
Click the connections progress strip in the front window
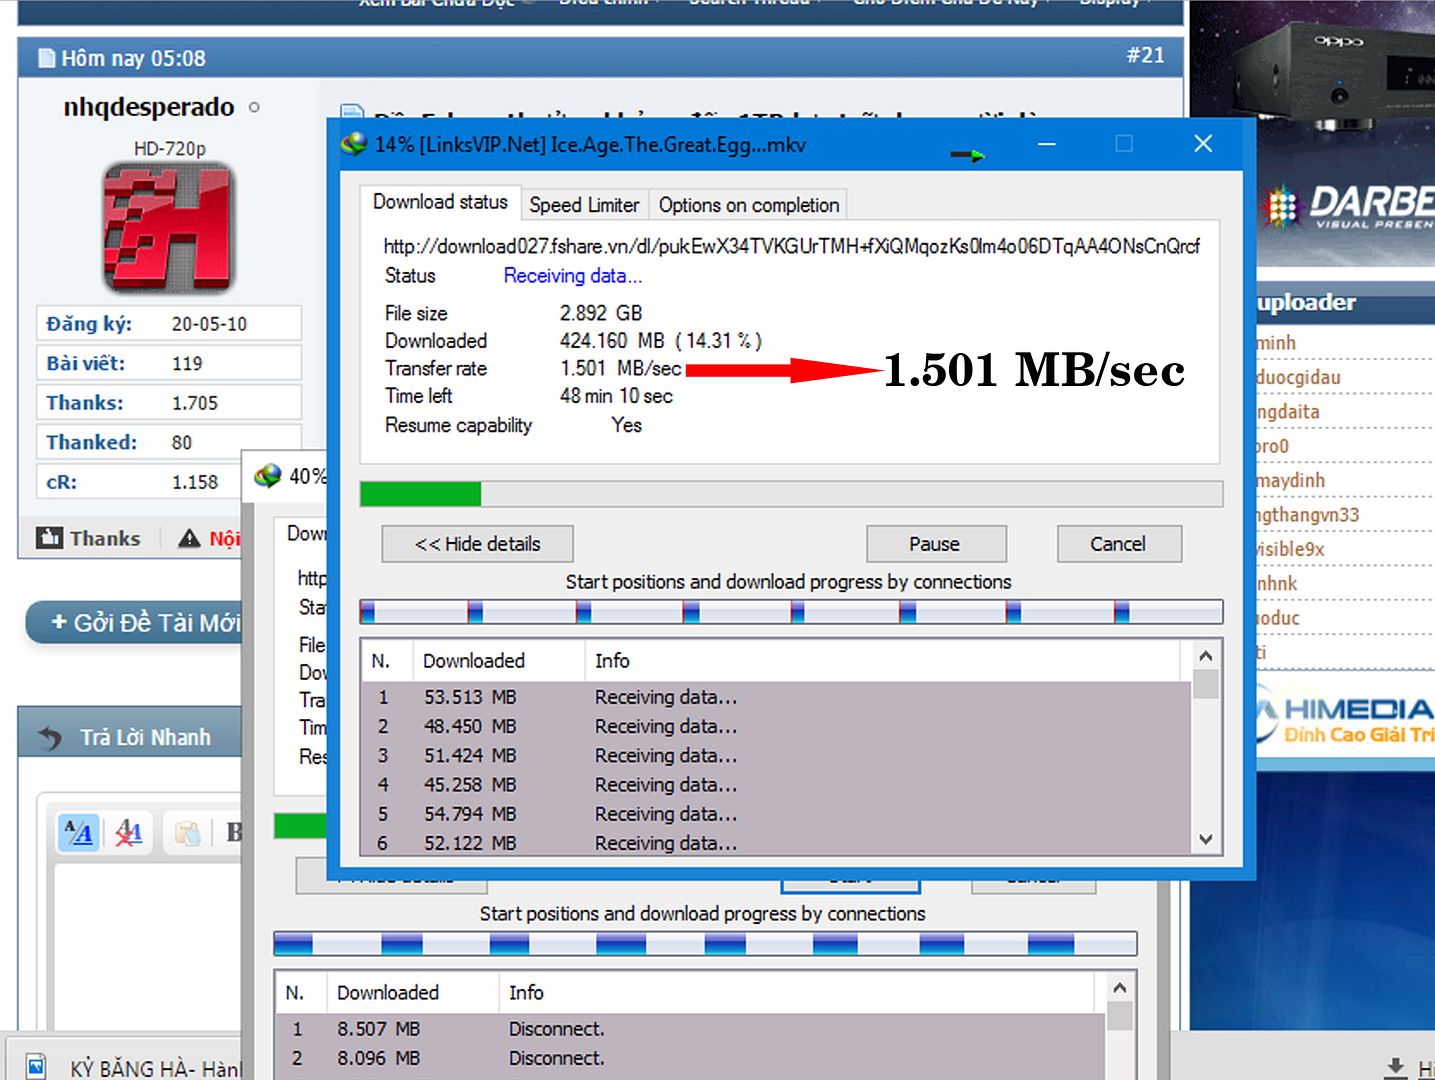(x=791, y=612)
